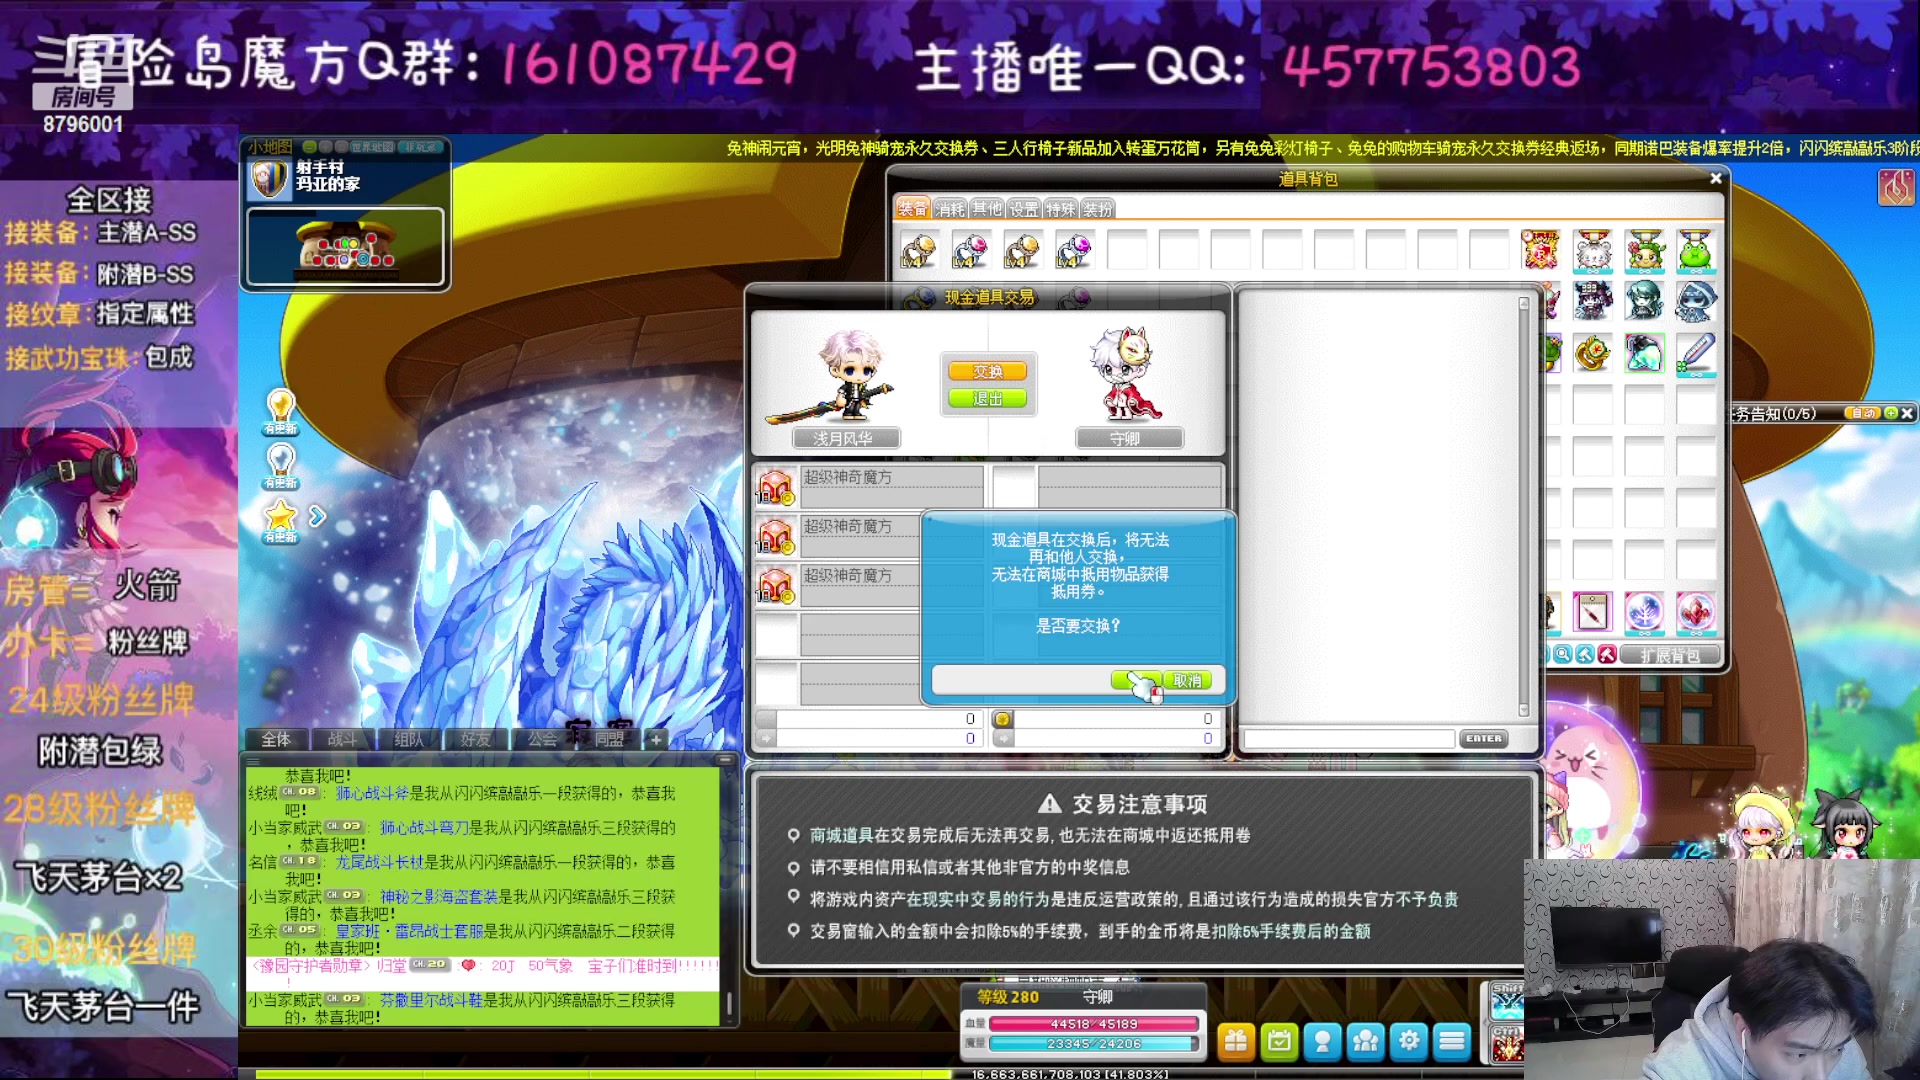Click the top lightbulb notification icon
The image size is (1920, 1080).
[281, 411]
